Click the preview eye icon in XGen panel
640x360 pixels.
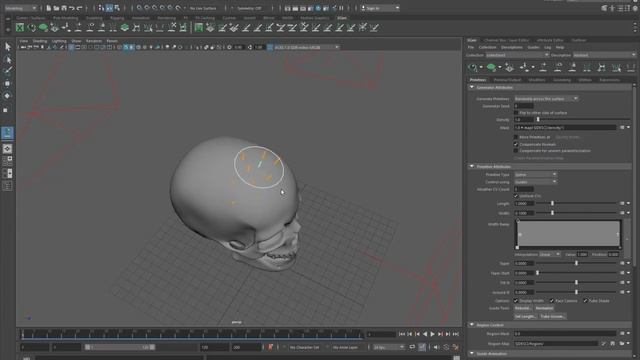point(473,67)
